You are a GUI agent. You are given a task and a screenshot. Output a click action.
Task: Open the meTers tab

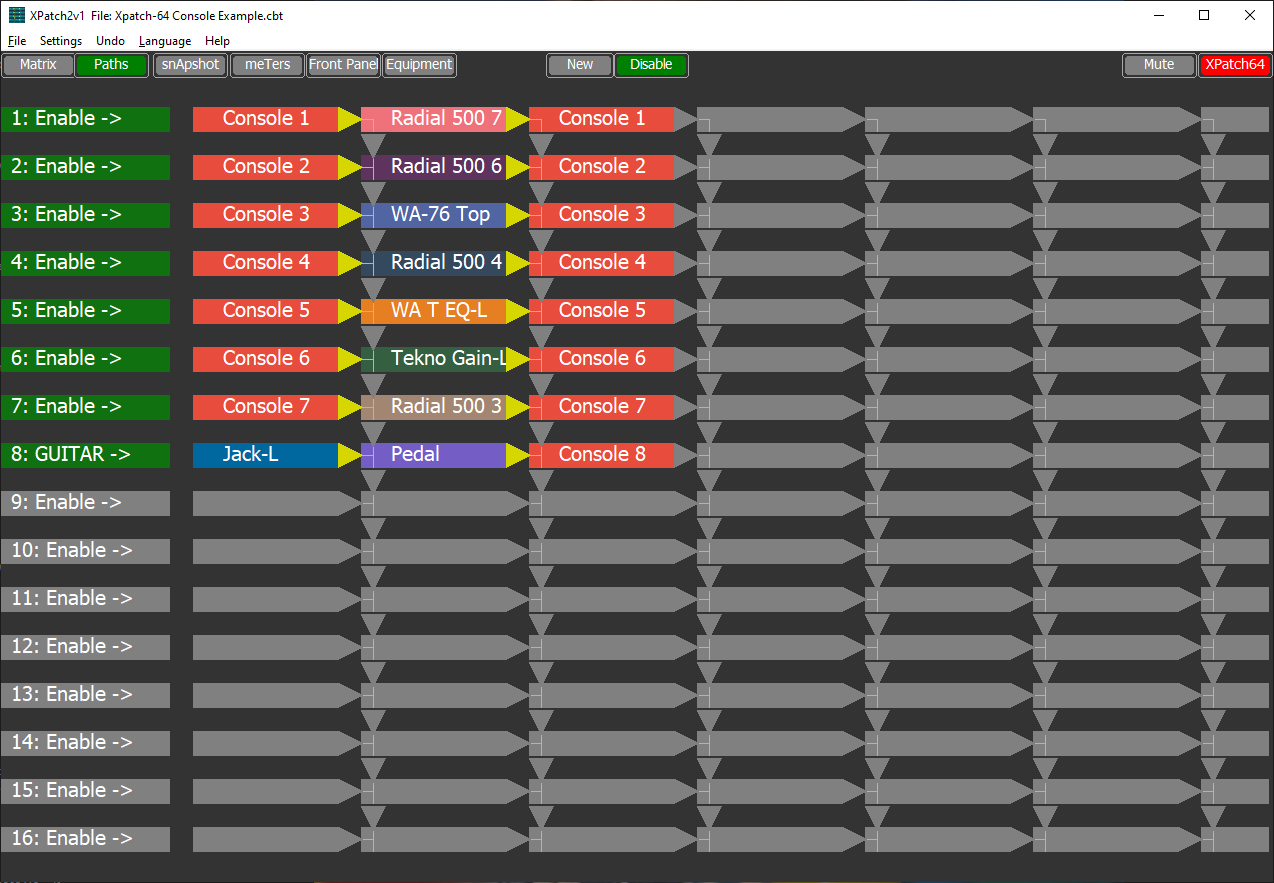pos(267,65)
